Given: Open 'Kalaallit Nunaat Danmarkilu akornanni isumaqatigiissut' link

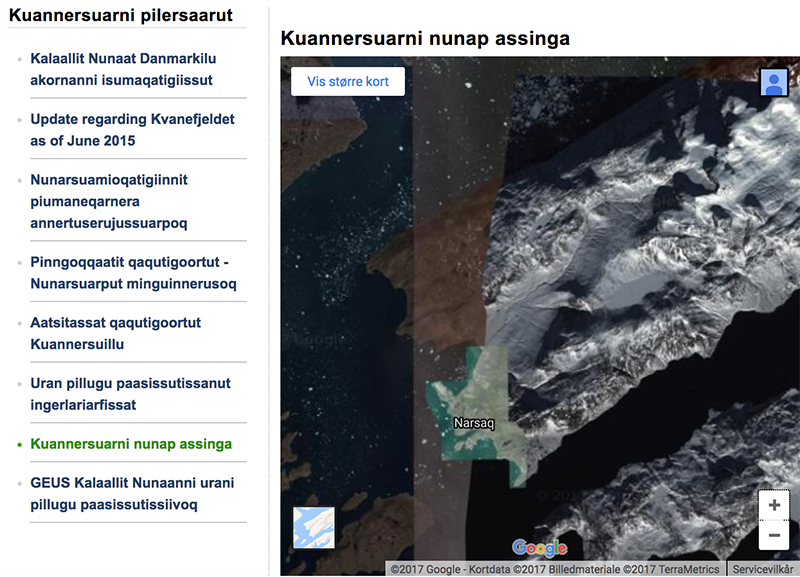Looking at the screenshot, I should click(x=123, y=69).
